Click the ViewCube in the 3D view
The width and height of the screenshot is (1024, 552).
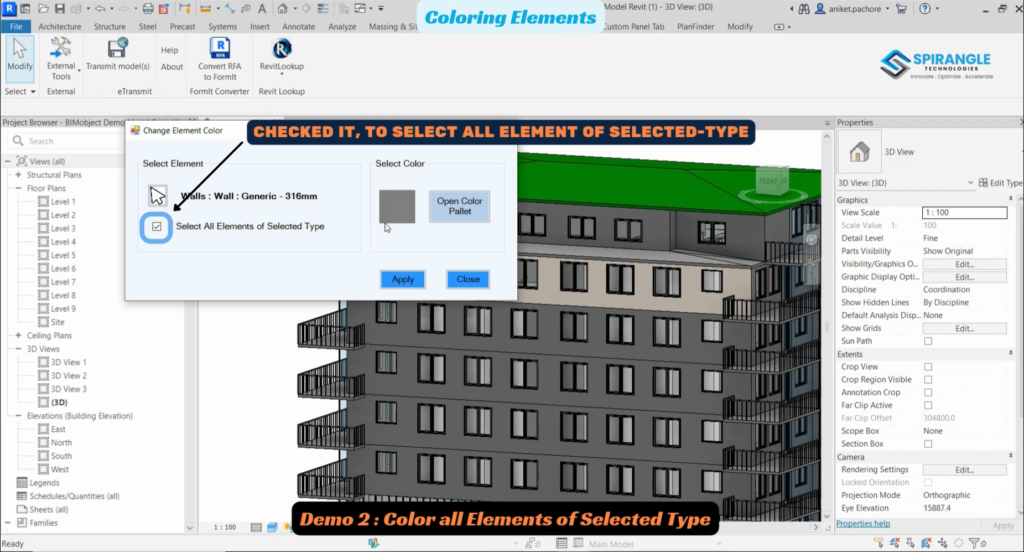[x=773, y=181]
